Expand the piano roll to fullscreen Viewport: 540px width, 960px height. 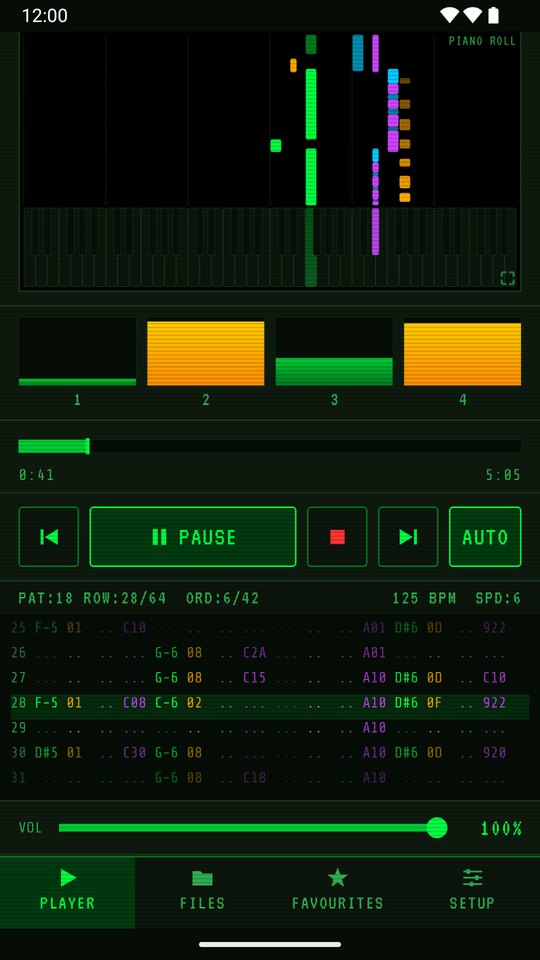tap(508, 279)
